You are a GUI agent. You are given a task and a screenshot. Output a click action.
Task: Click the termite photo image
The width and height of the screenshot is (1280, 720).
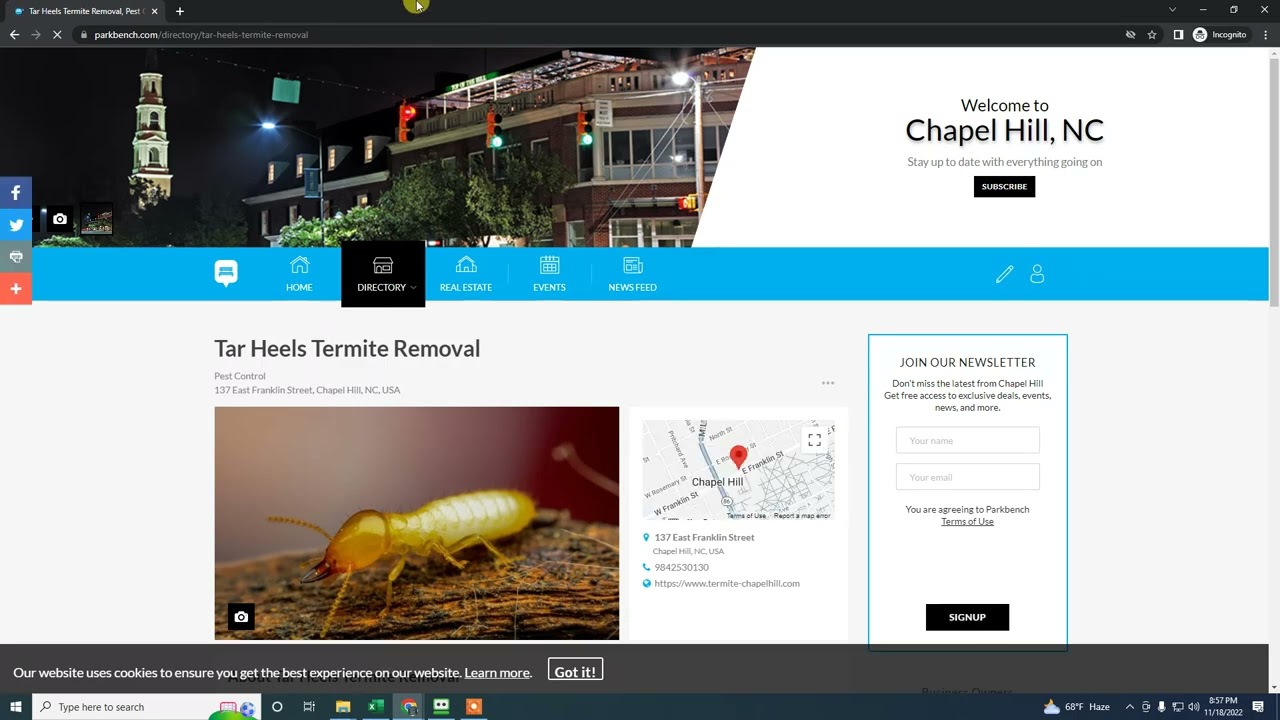pyautogui.click(x=417, y=523)
